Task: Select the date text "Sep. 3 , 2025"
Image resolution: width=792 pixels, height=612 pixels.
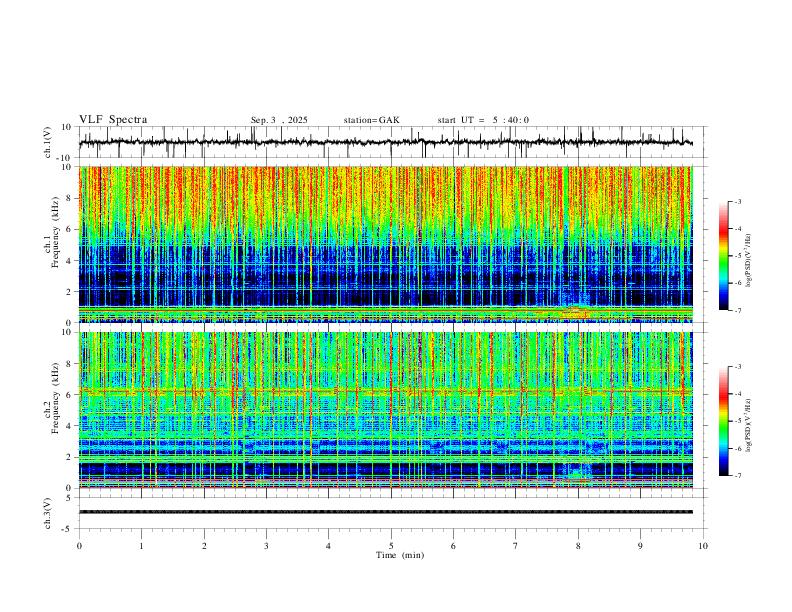Action: point(279,120)
